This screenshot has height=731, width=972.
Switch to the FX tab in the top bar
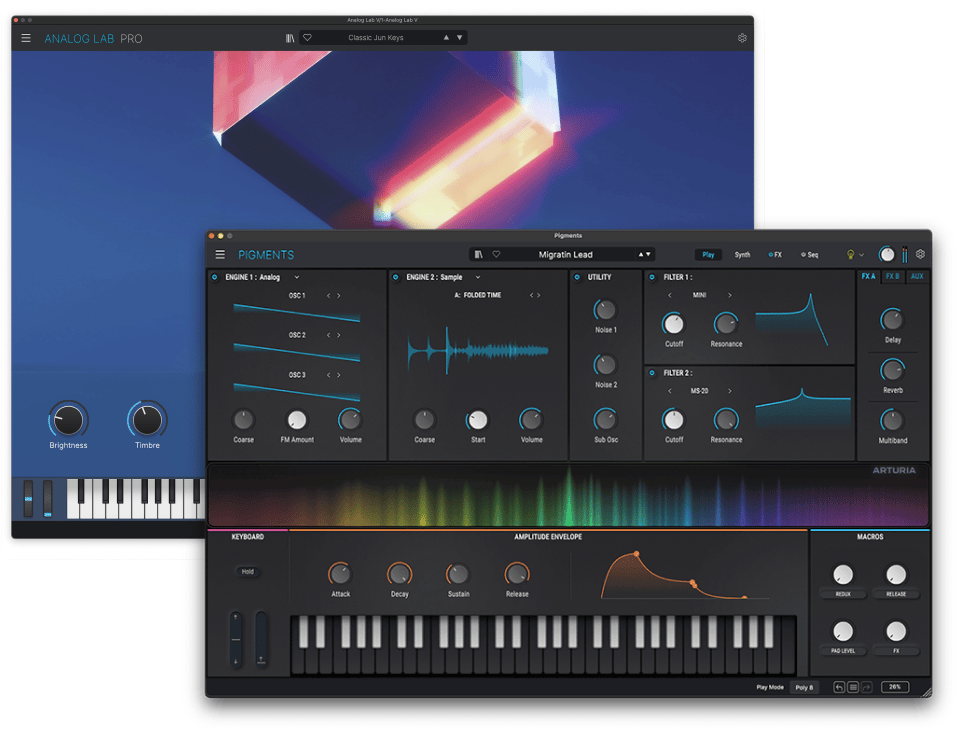775,255
